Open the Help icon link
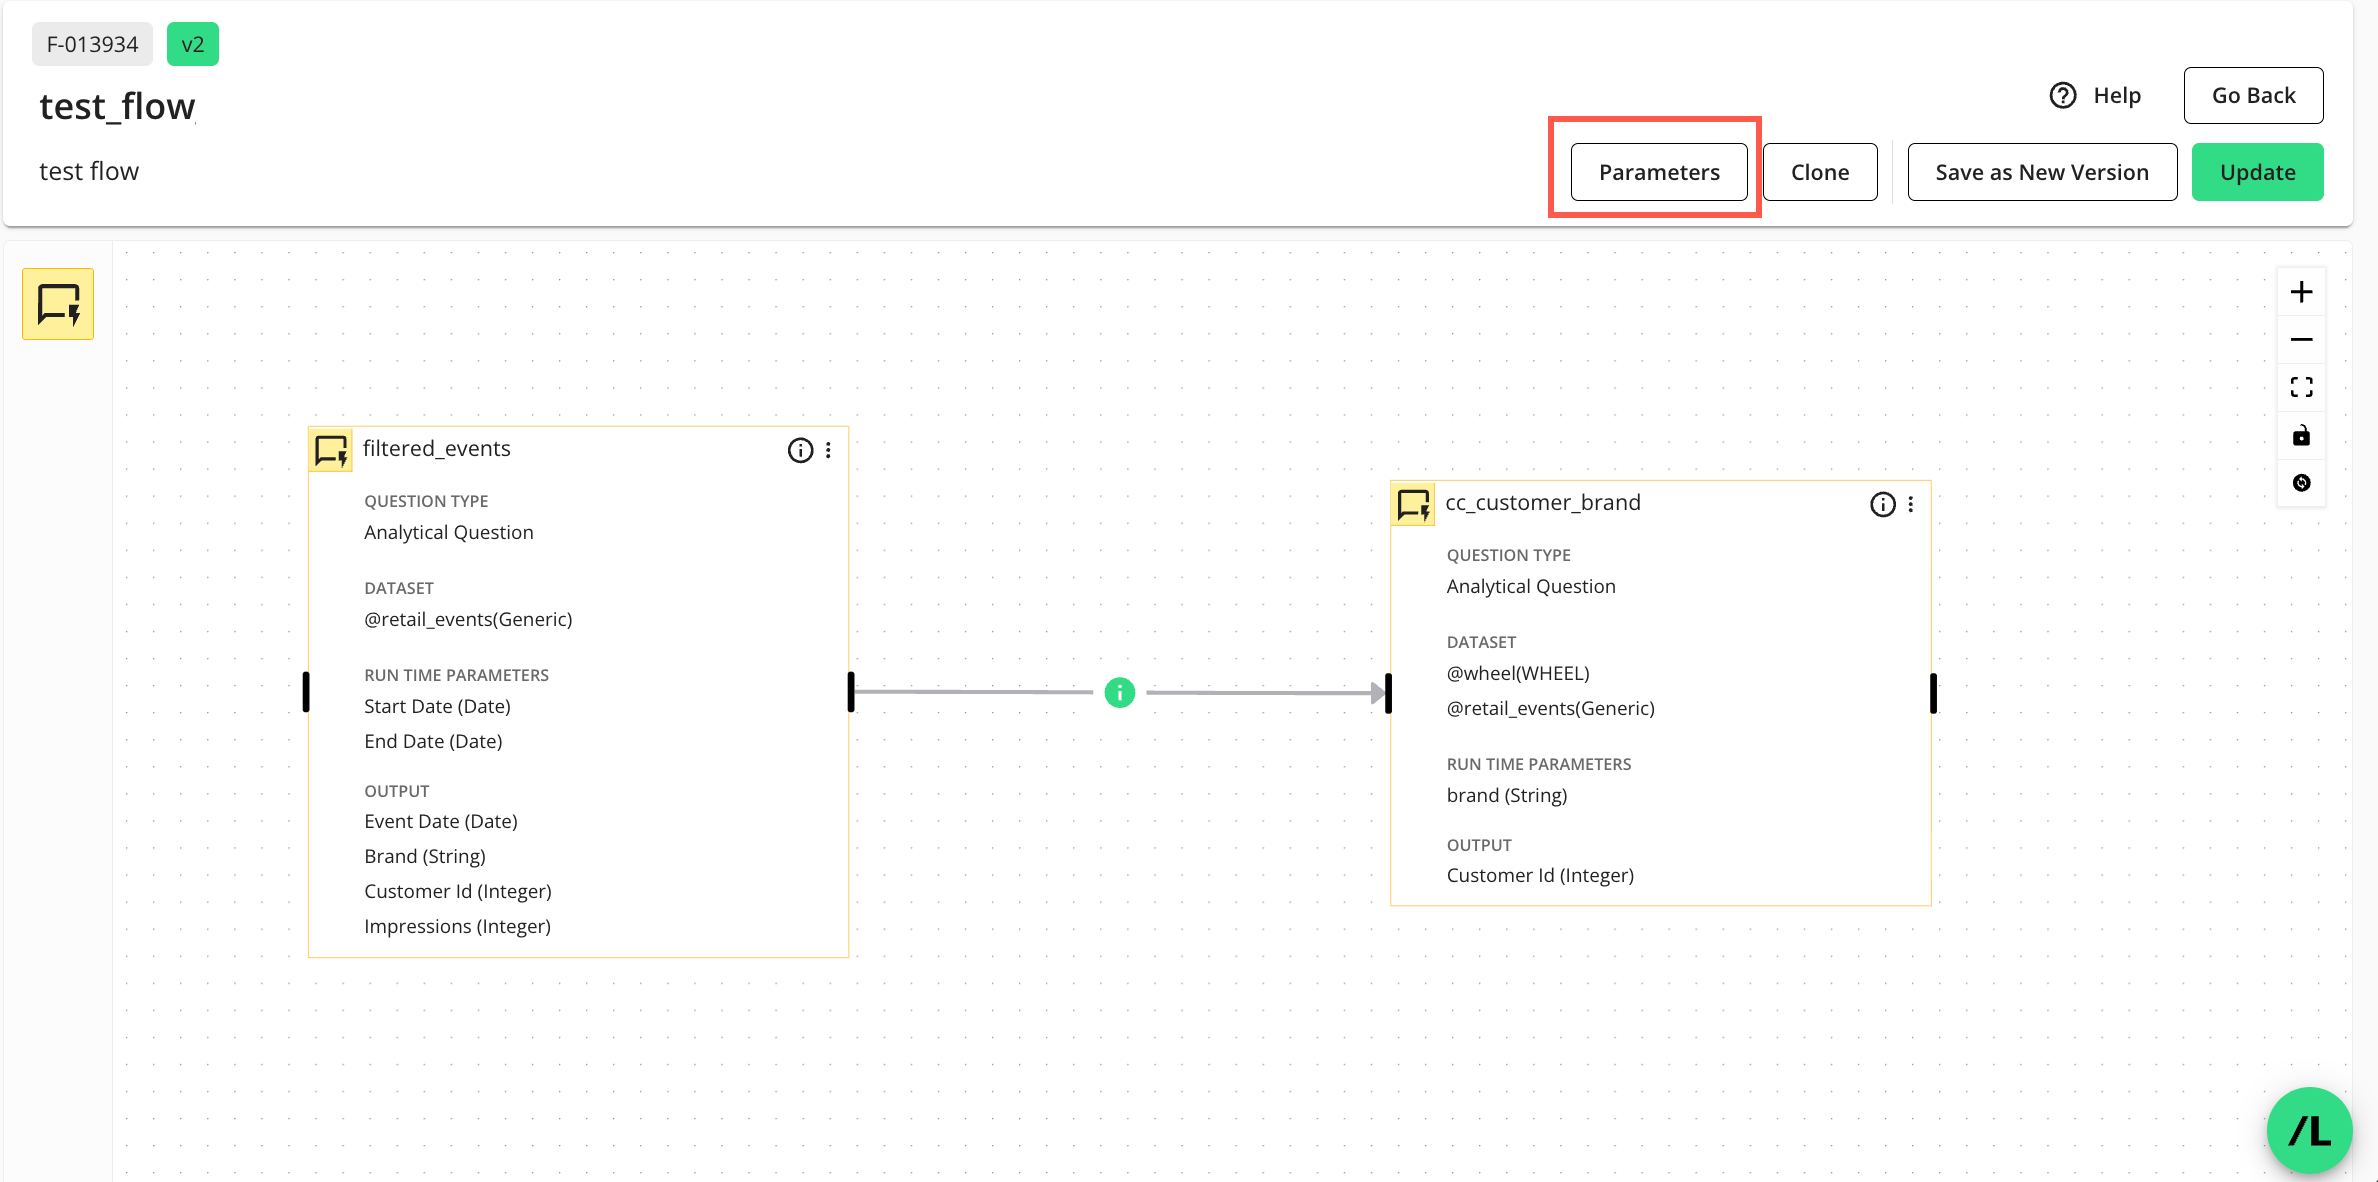Screen dimensions: 2378x1182 click(2063, 96)
